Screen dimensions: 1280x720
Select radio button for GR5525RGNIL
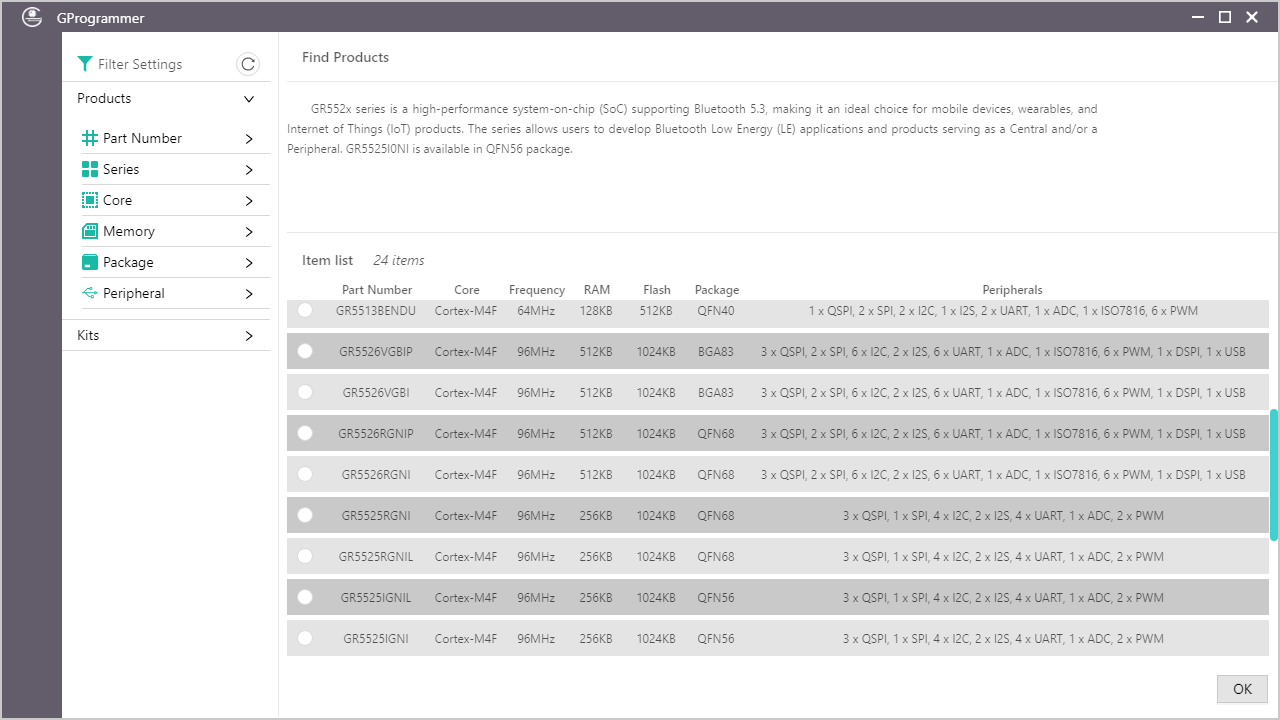point(305,556)
